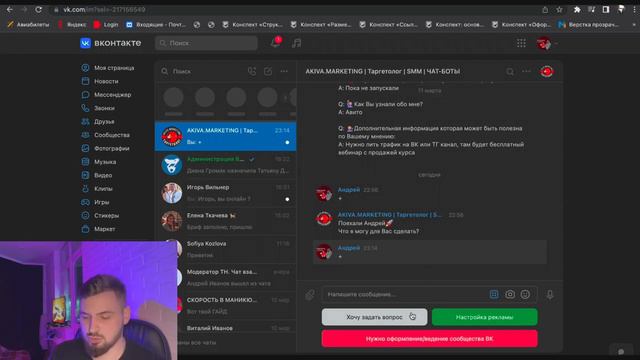Open Мессенджер in sidebar
This screenshot has height=360, width=640.
(x=106, y=95)
